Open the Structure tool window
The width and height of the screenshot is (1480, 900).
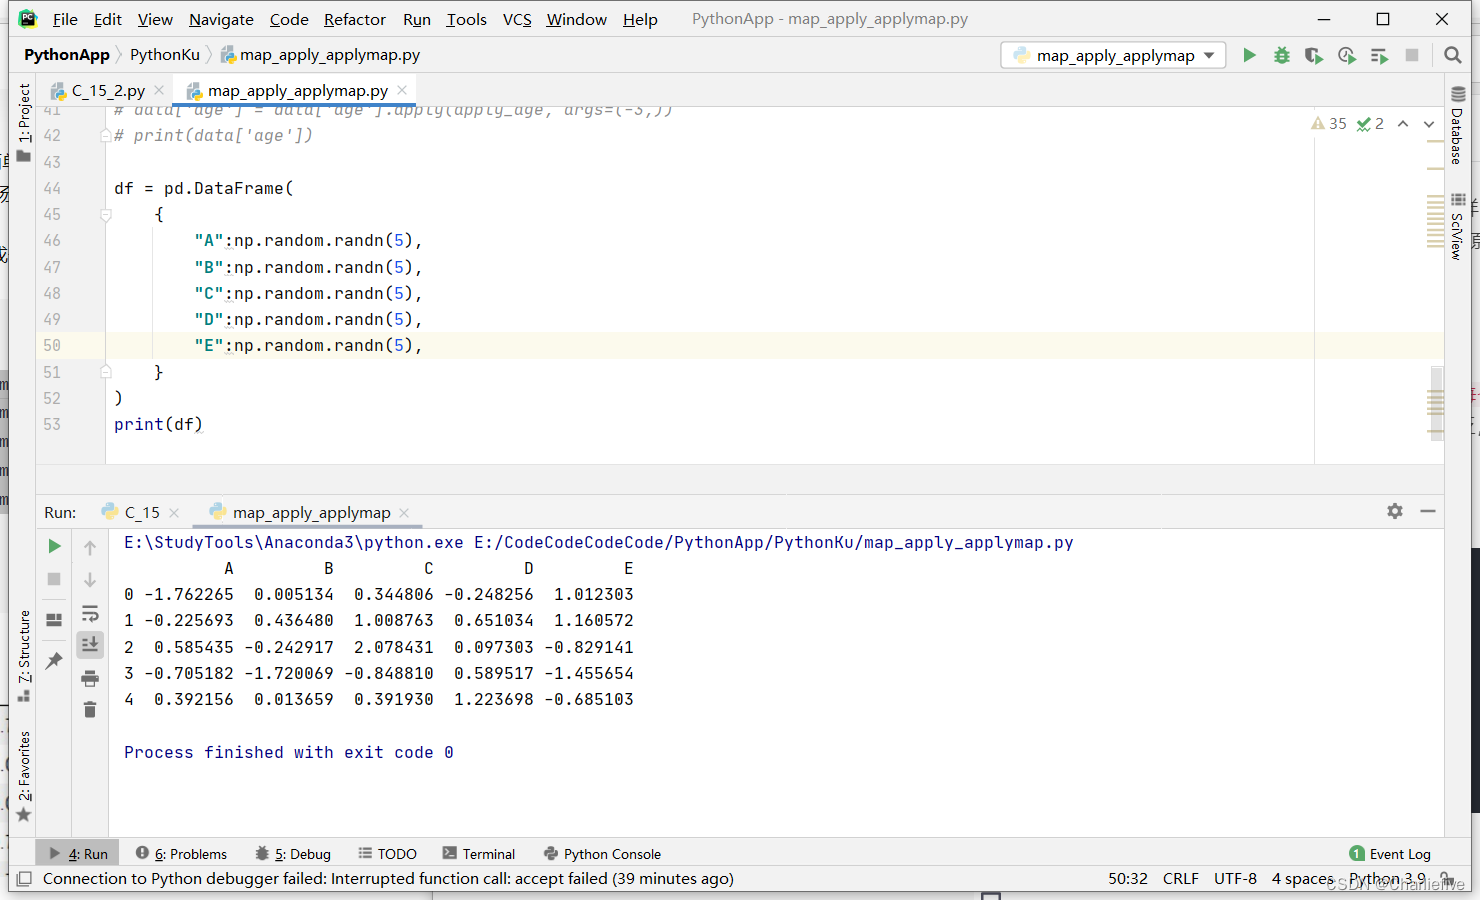point(24,655)
